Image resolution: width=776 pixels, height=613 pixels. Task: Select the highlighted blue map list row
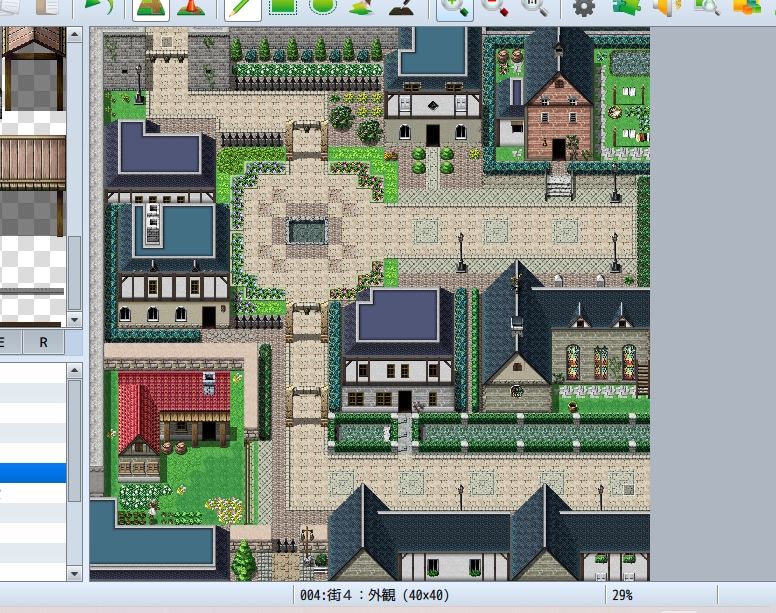[33, 472]
